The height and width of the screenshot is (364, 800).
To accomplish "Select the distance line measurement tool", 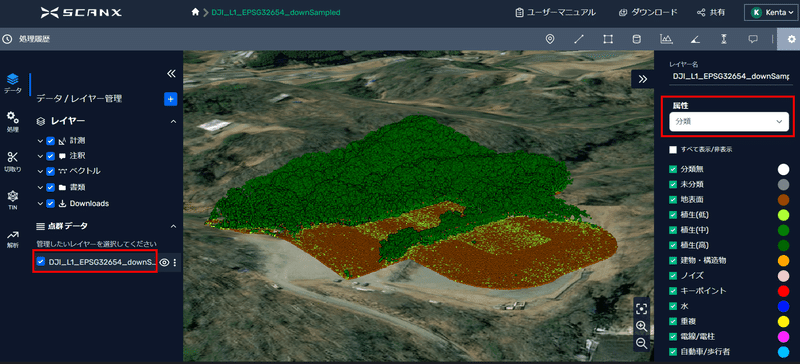I will [x=579, y=39].
